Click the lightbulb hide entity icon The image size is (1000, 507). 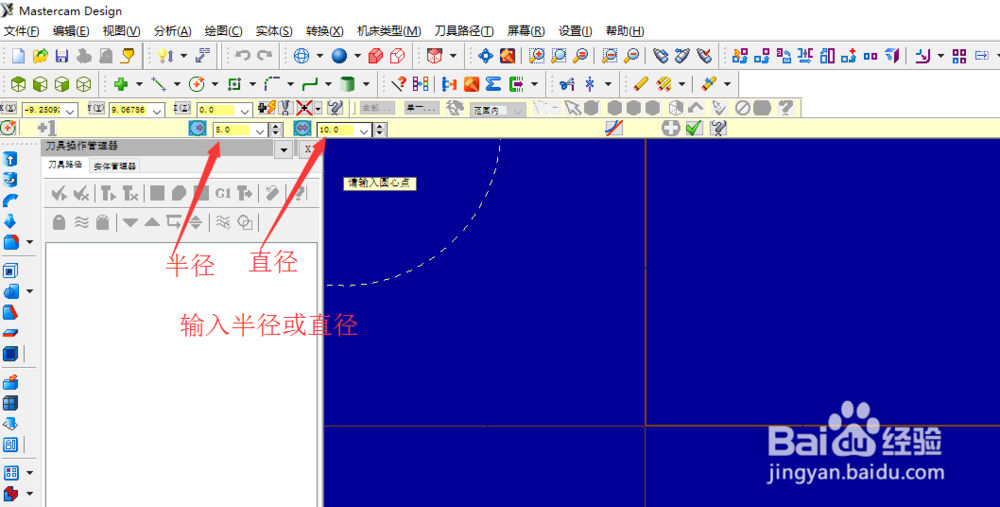[166, 56]
